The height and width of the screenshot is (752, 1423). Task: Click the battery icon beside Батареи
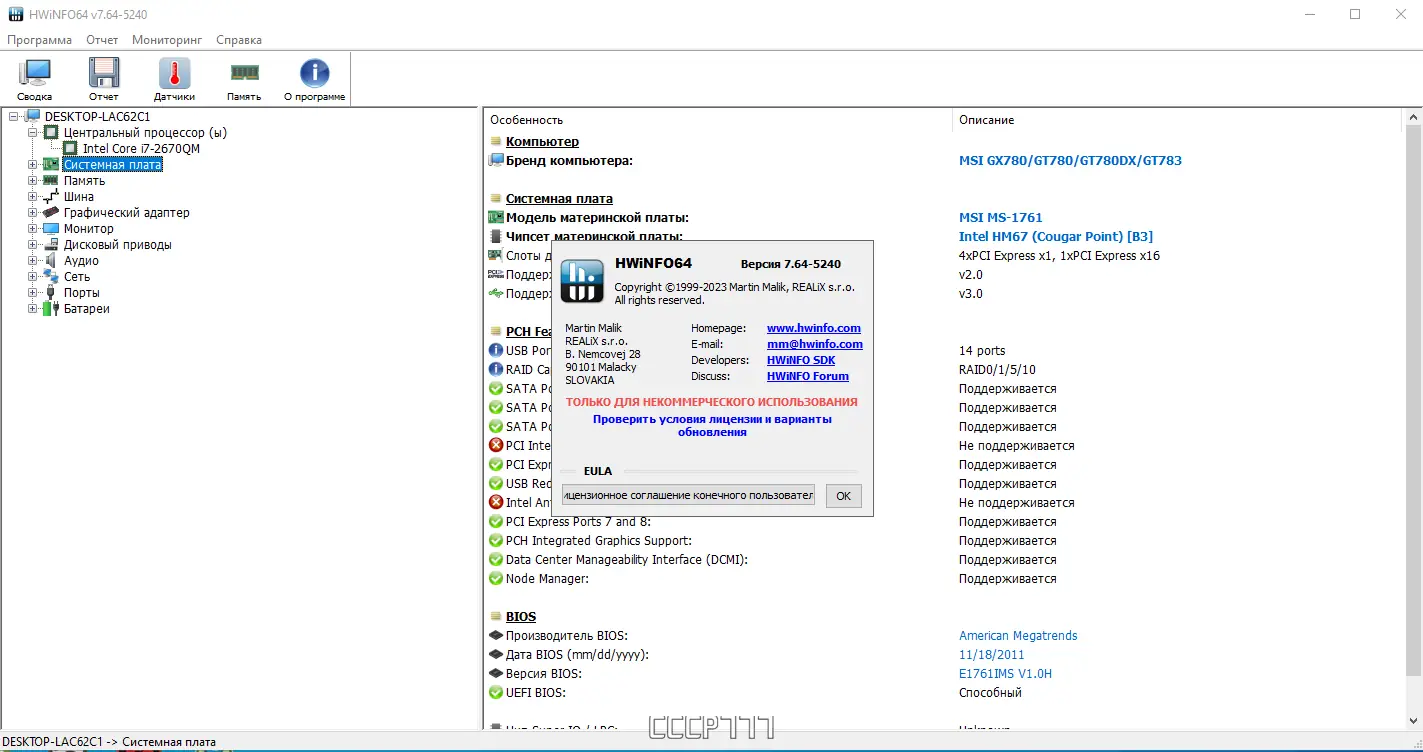(51, 309)
